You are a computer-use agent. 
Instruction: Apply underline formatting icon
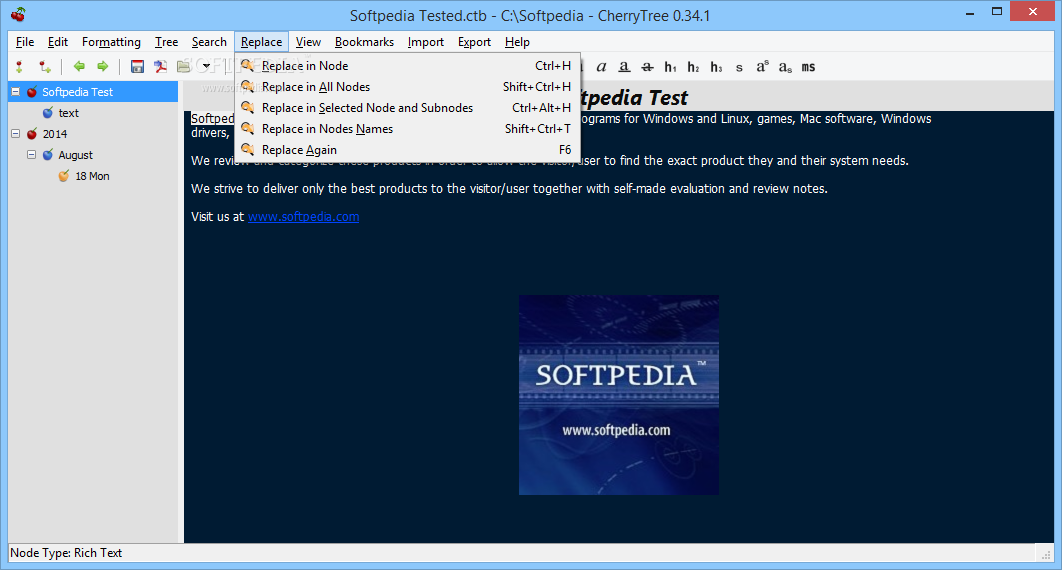point(624,66)
